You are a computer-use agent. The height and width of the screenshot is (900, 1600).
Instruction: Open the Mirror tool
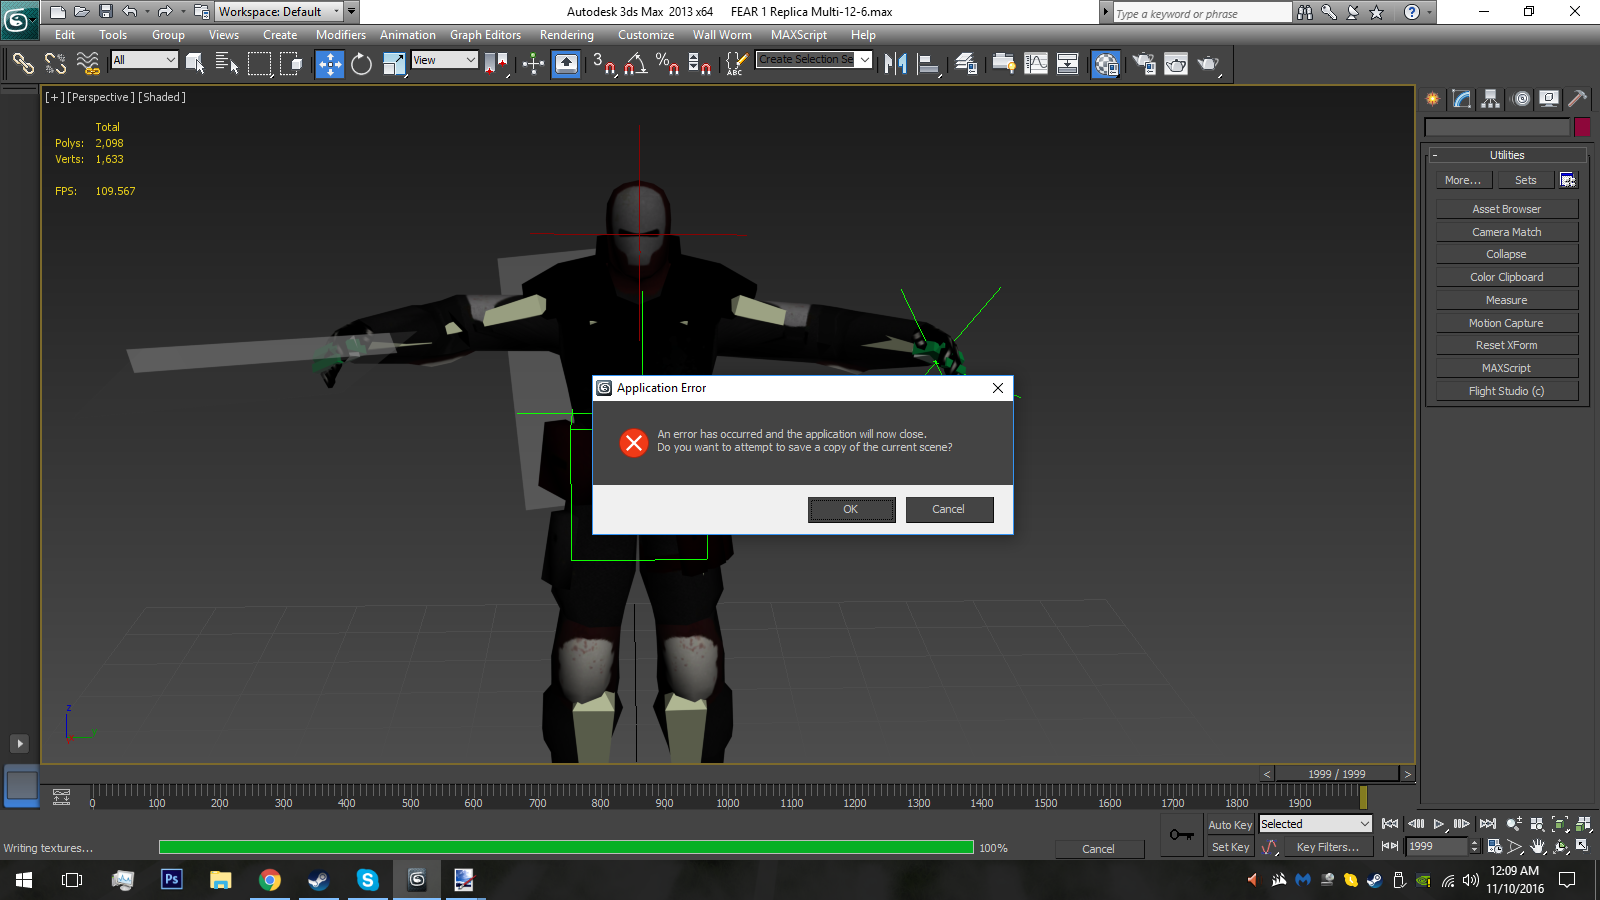[895, 64]
